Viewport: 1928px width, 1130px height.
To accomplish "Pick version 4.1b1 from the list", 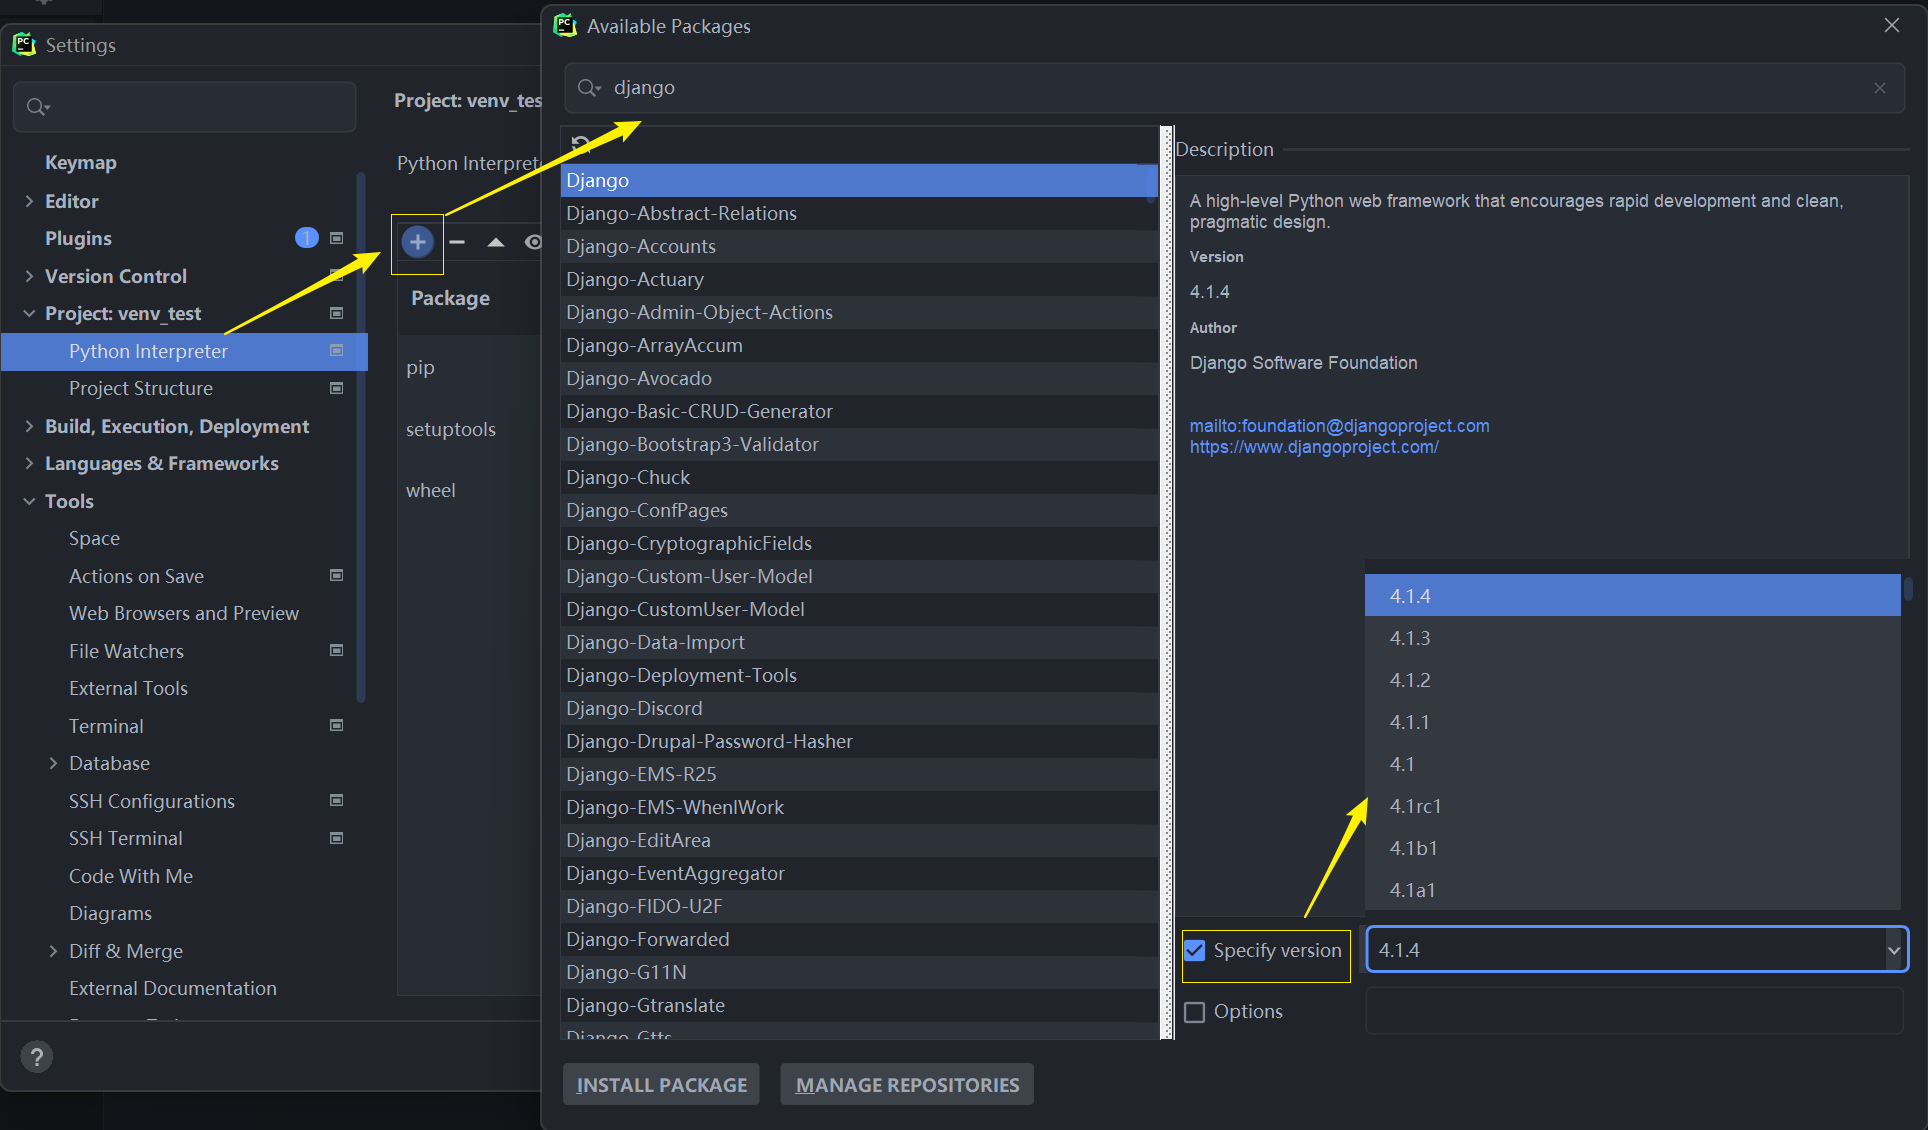I will (1632, 848).
